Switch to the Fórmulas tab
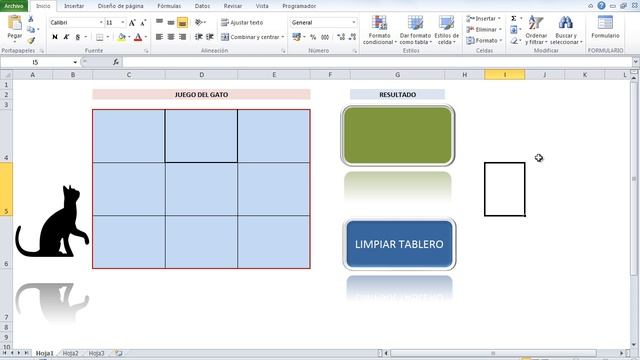The height and width of the screenshot is (360, 640). [x=169, y=6]
